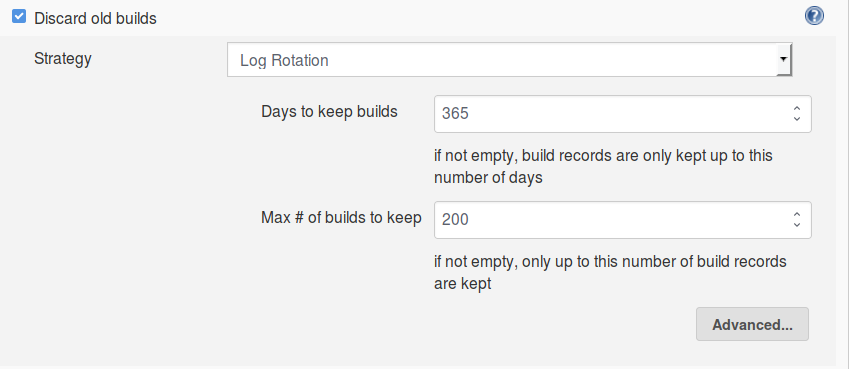Open the Advanced... options button

tap(752, 324)
